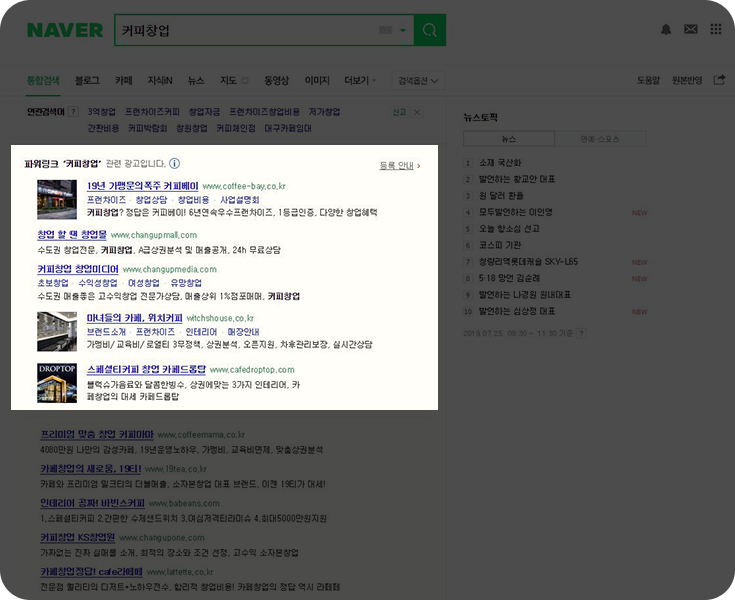Open the 마녀들의 카페, 위치커피 ad link

(135, 318)
